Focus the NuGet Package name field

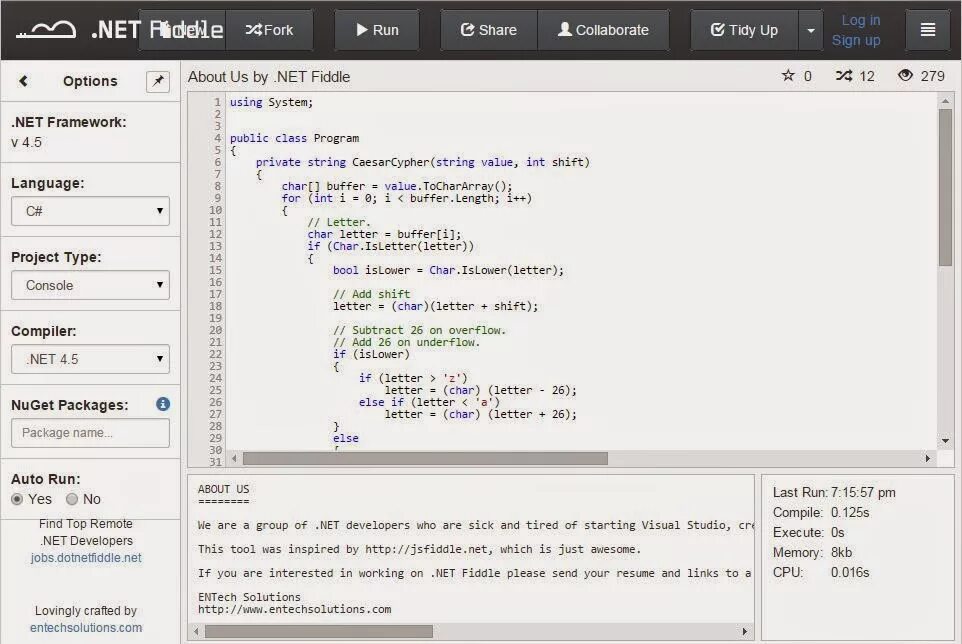(x=90, y=433)
